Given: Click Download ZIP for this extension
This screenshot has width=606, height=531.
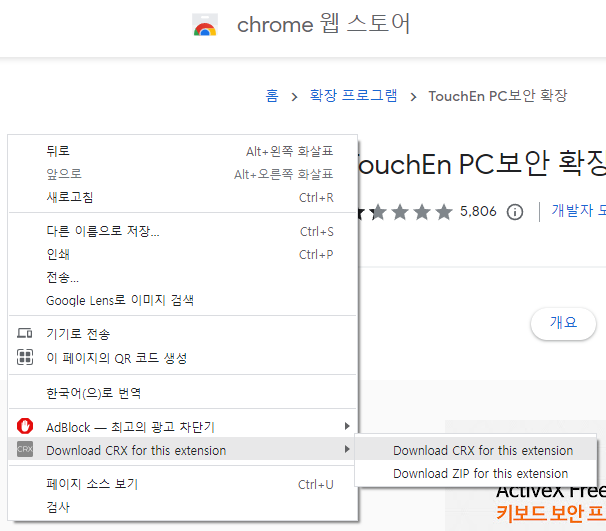Looking at the screenshot, I should (x=476, y=473).
